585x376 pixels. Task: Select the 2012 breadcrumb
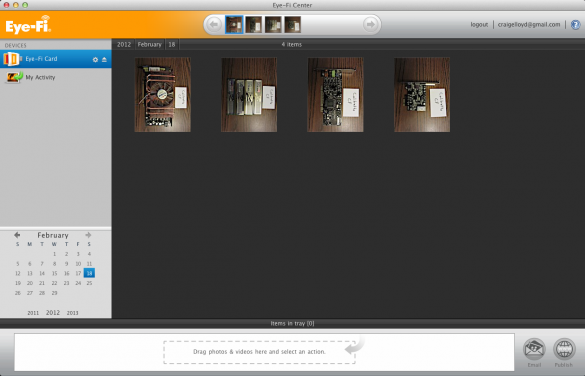[x=124, y=44]
